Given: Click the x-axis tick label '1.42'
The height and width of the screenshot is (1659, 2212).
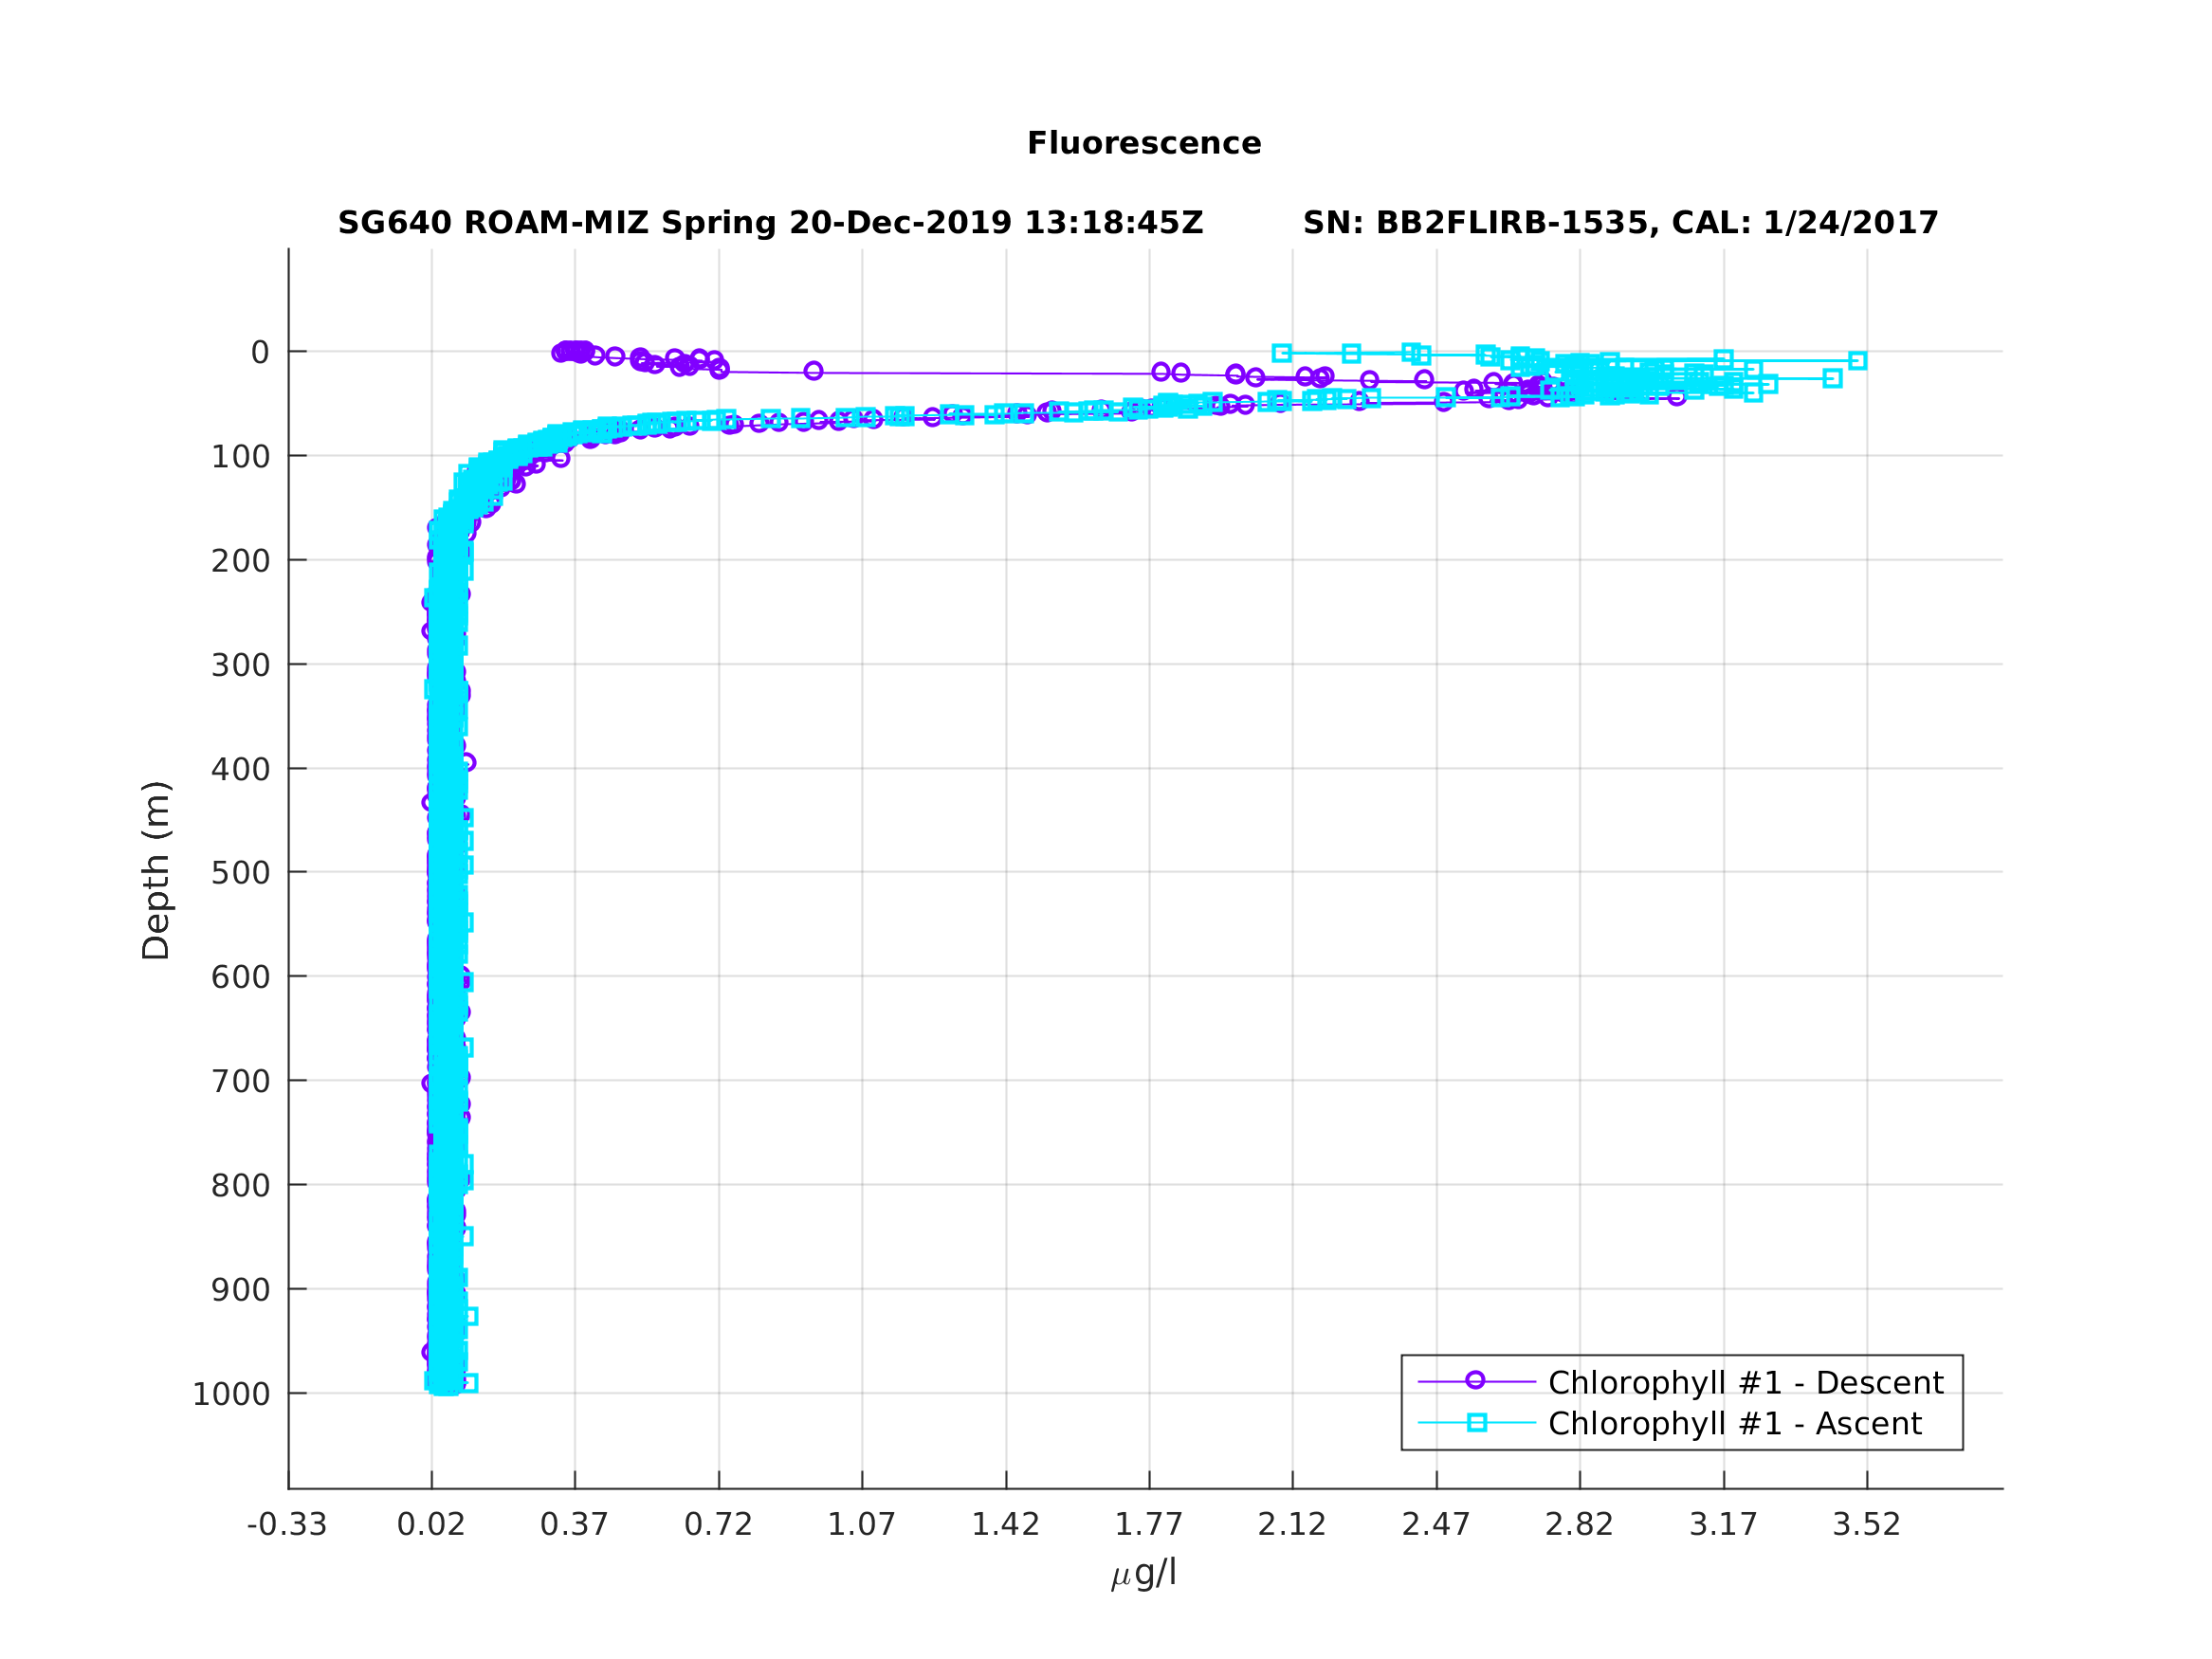Looking at the screenshot, I should 1005,1525.
